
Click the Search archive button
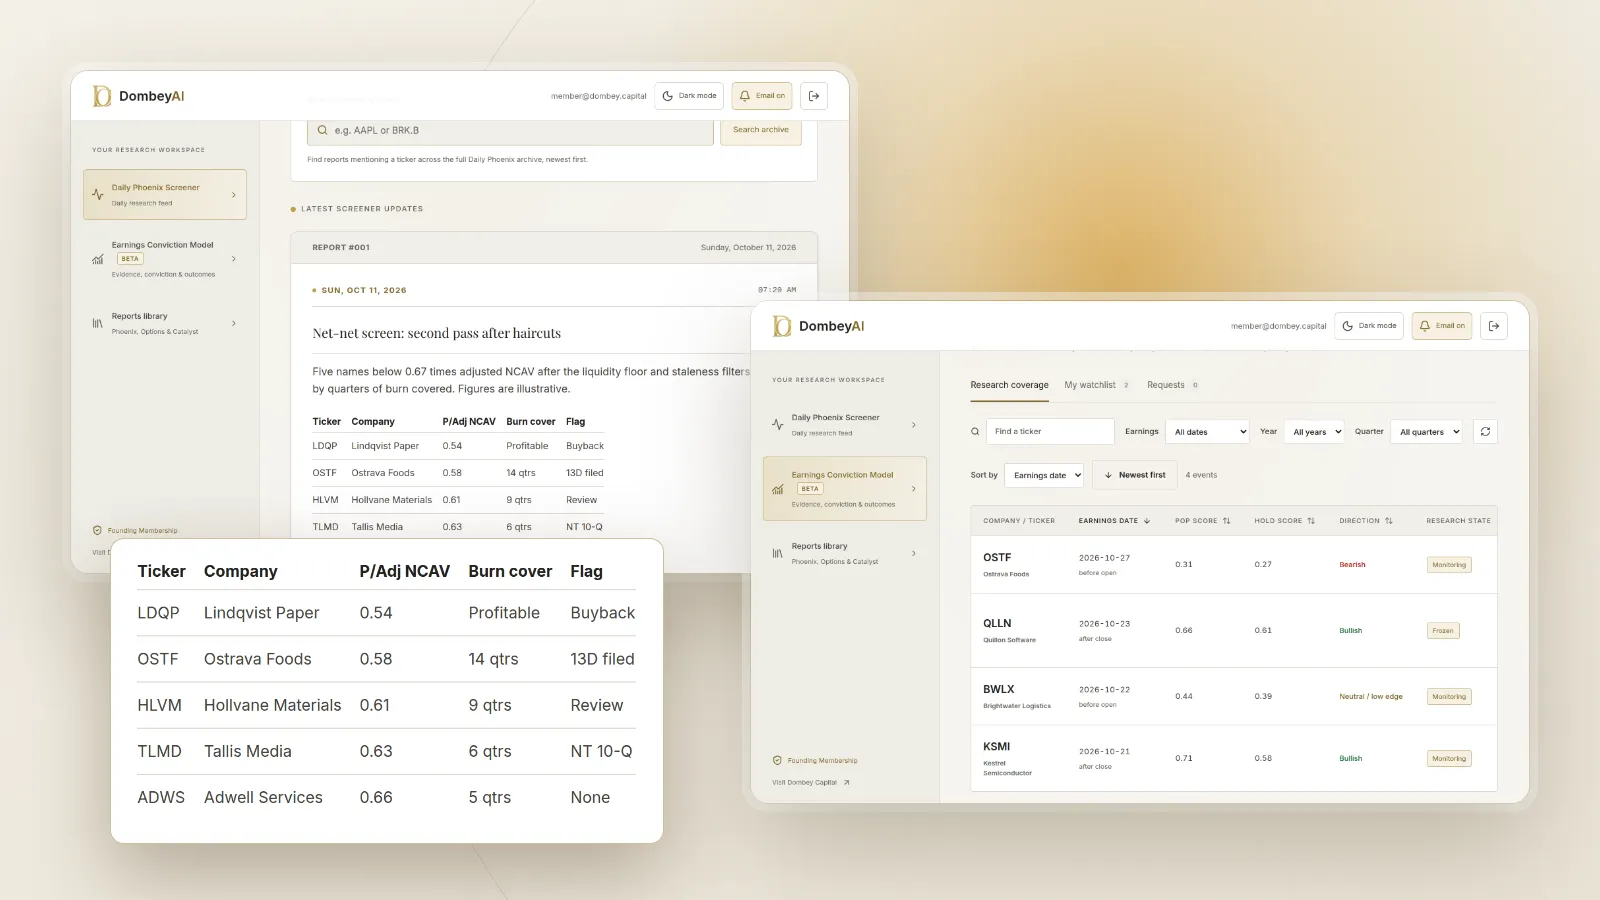(761, 130)
